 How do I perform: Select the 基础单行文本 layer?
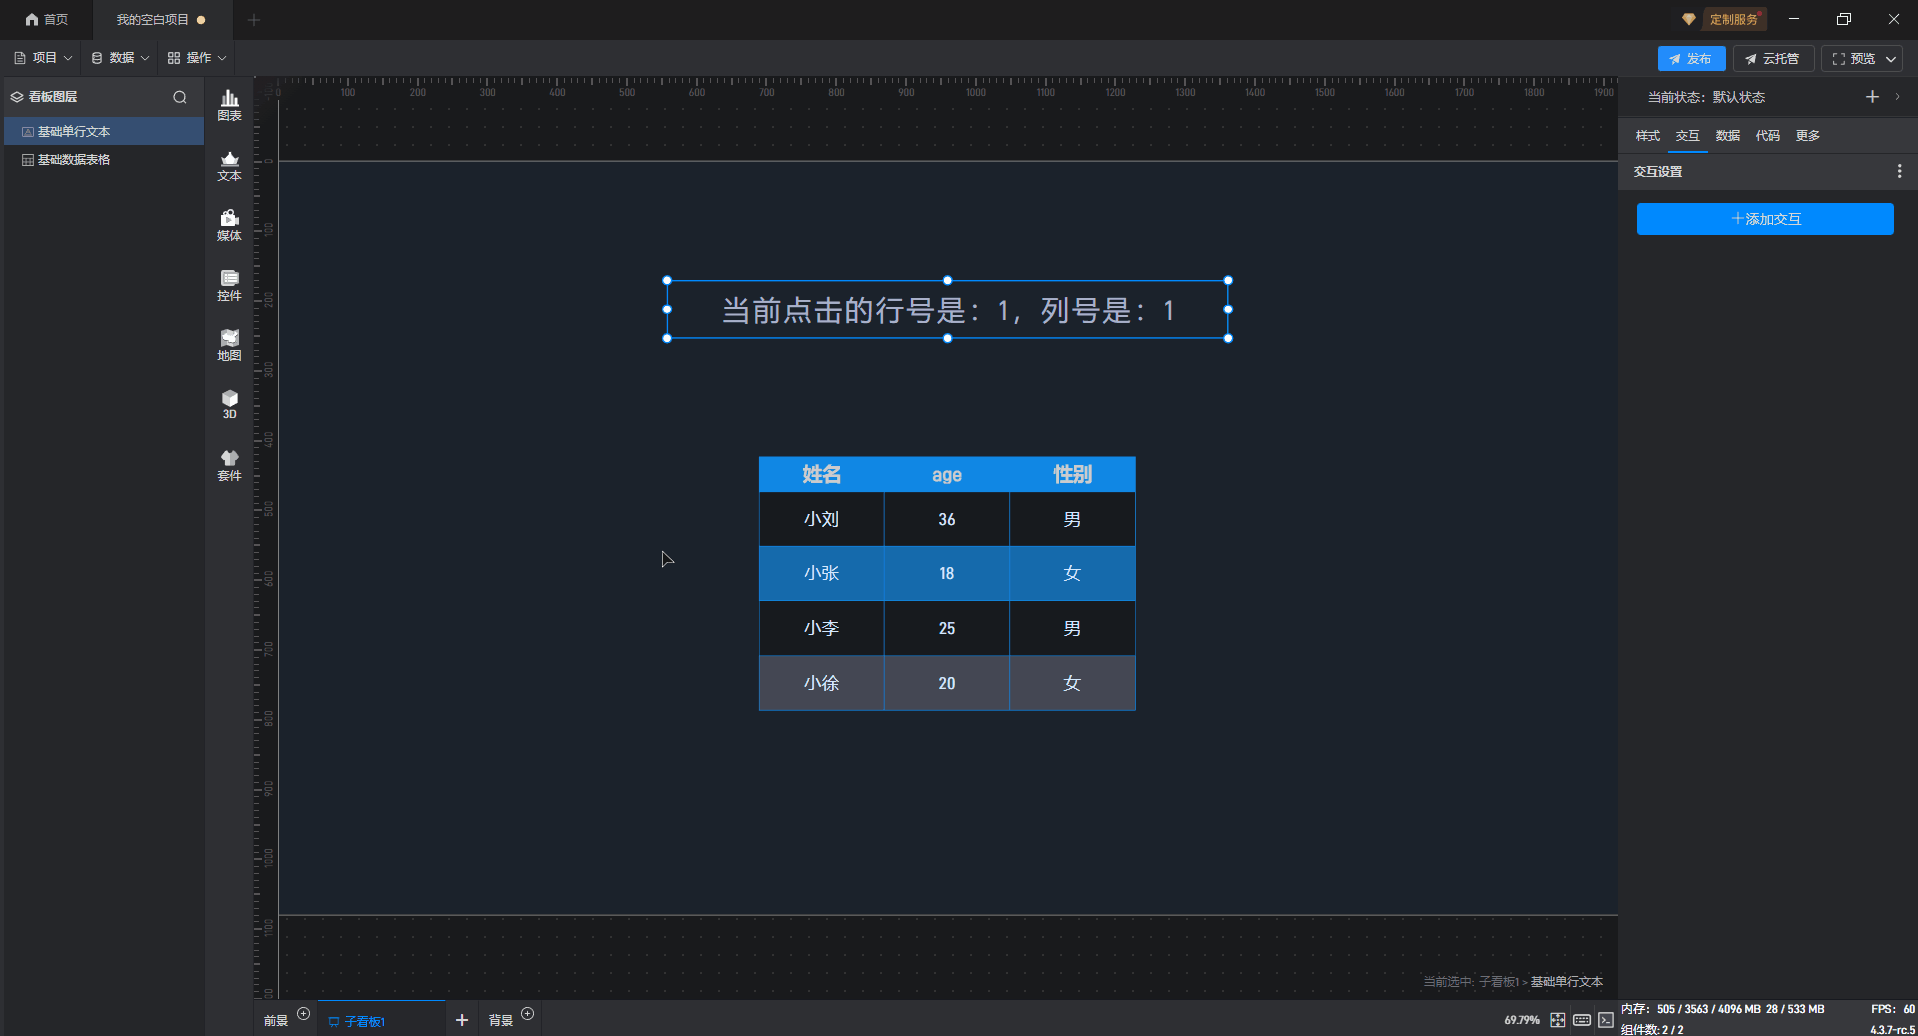104,131
